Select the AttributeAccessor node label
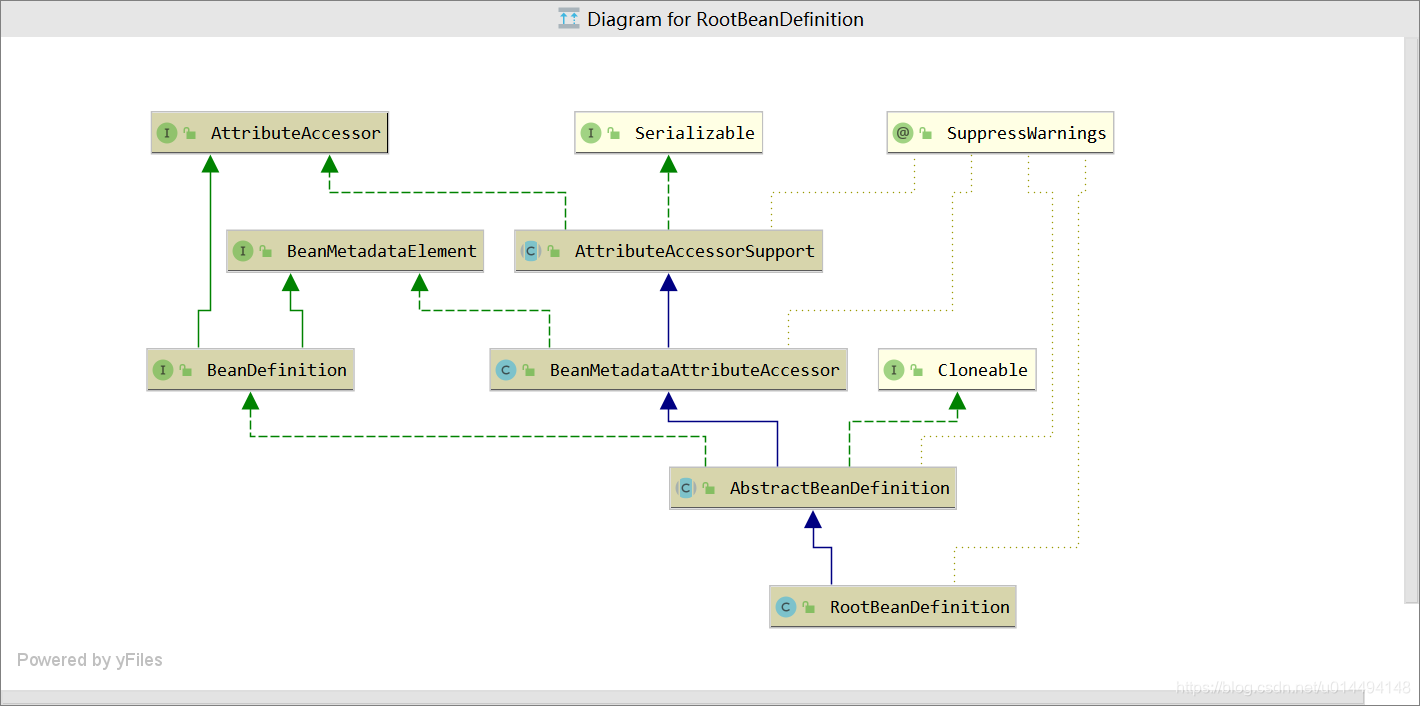Viewport: 1420px width, 706px height. point(296,133)
